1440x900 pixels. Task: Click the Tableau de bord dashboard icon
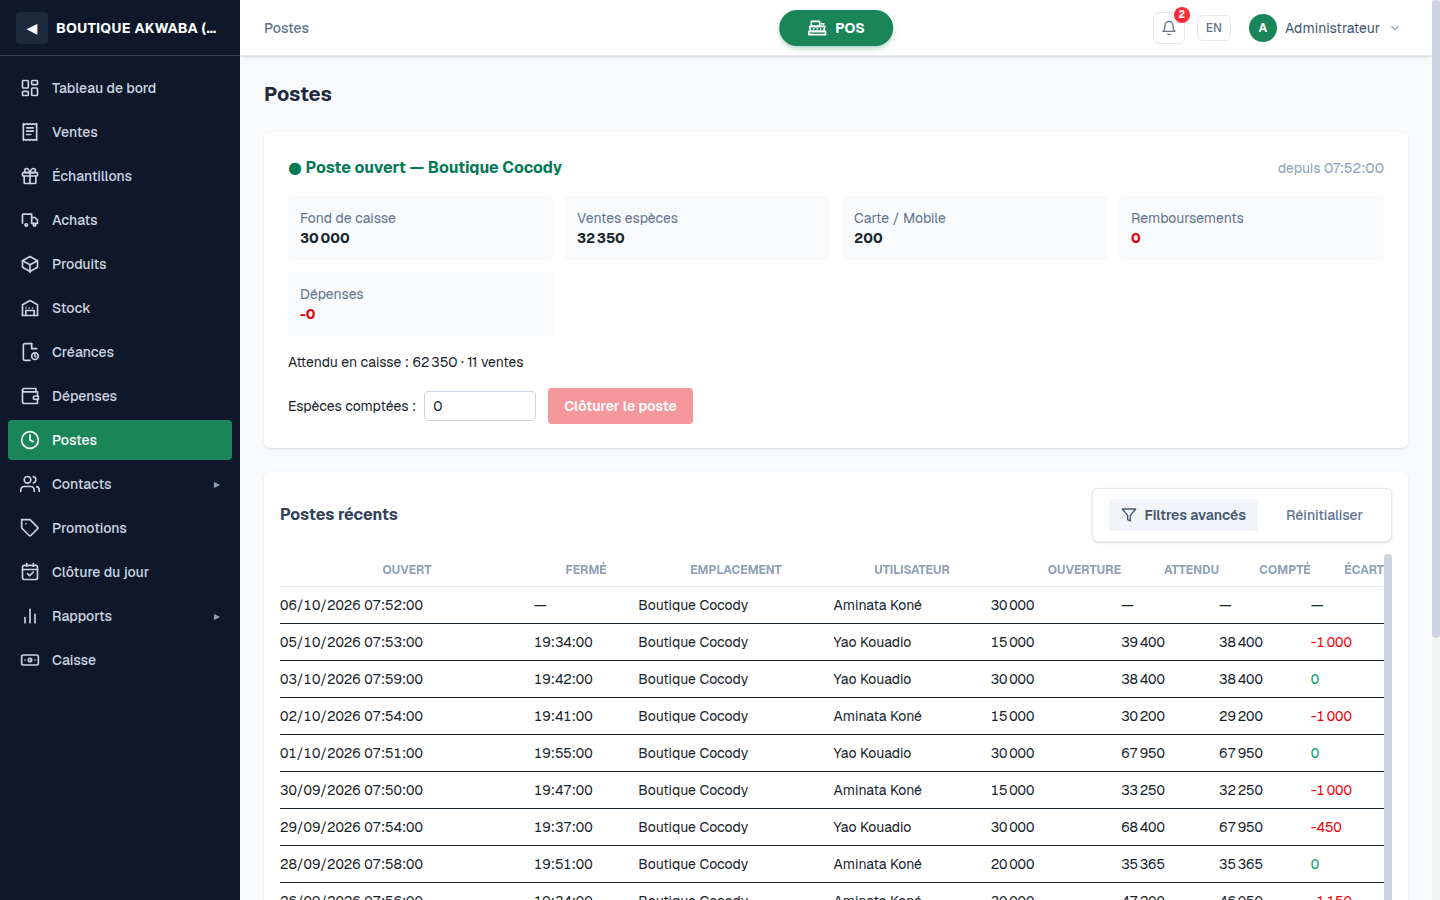30,88
